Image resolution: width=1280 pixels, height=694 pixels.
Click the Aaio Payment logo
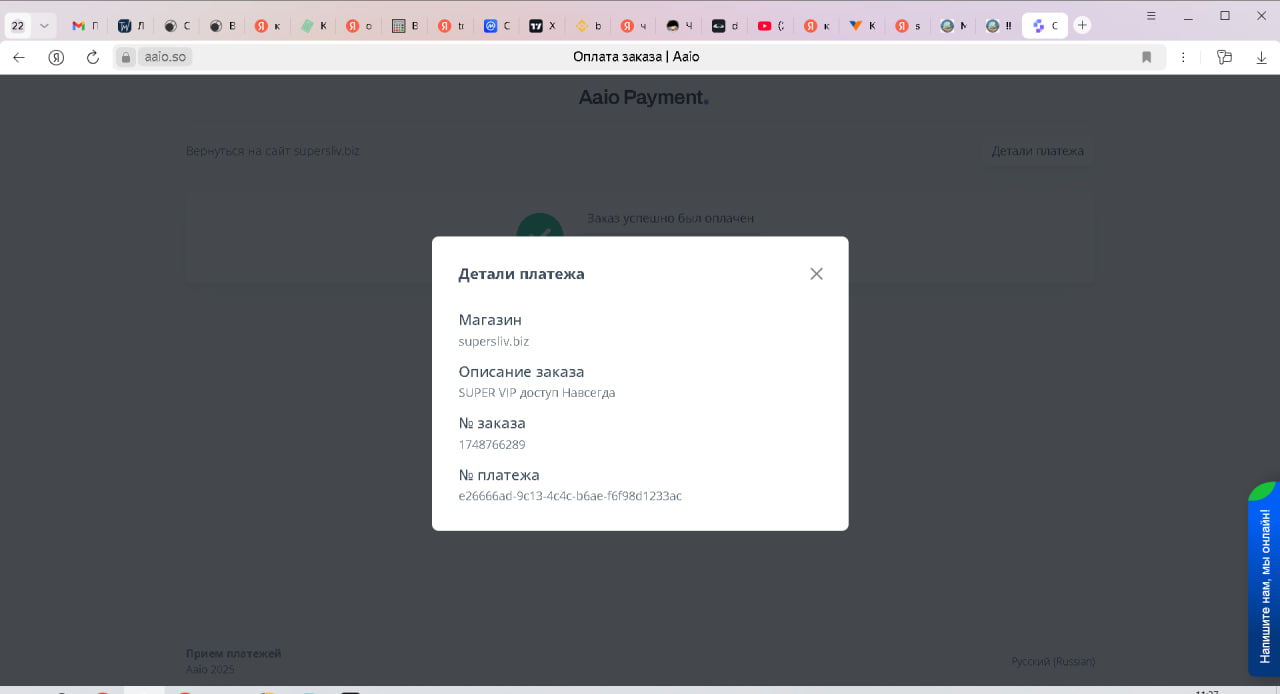coord(644,97)
